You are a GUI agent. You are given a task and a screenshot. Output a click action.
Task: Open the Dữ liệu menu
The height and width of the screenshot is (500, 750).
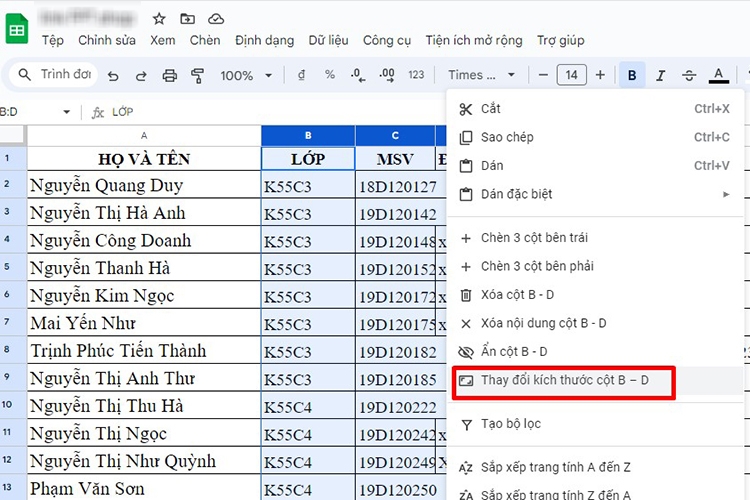click(328, 40)
